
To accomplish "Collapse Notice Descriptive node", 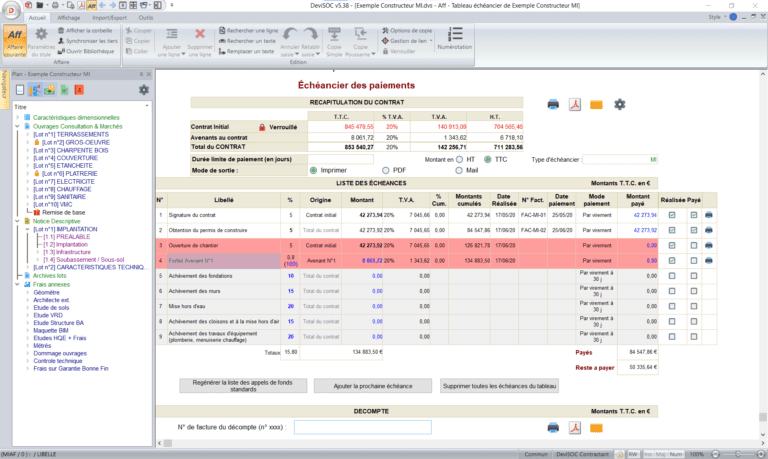I will point(18,221).
